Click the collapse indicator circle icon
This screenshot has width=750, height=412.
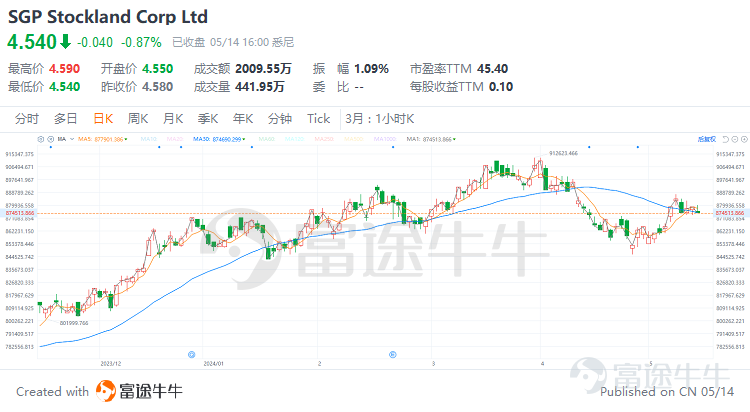[x=50, y=139]
